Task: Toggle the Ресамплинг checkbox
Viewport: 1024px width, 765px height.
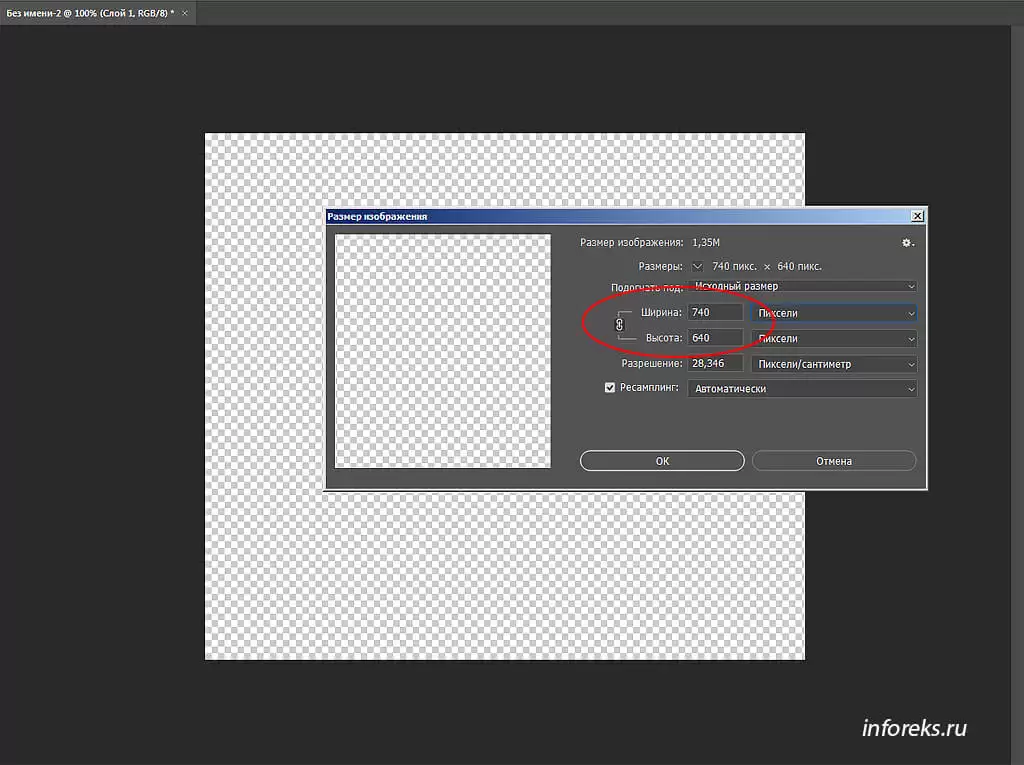Action: click(x=610, y=388)
